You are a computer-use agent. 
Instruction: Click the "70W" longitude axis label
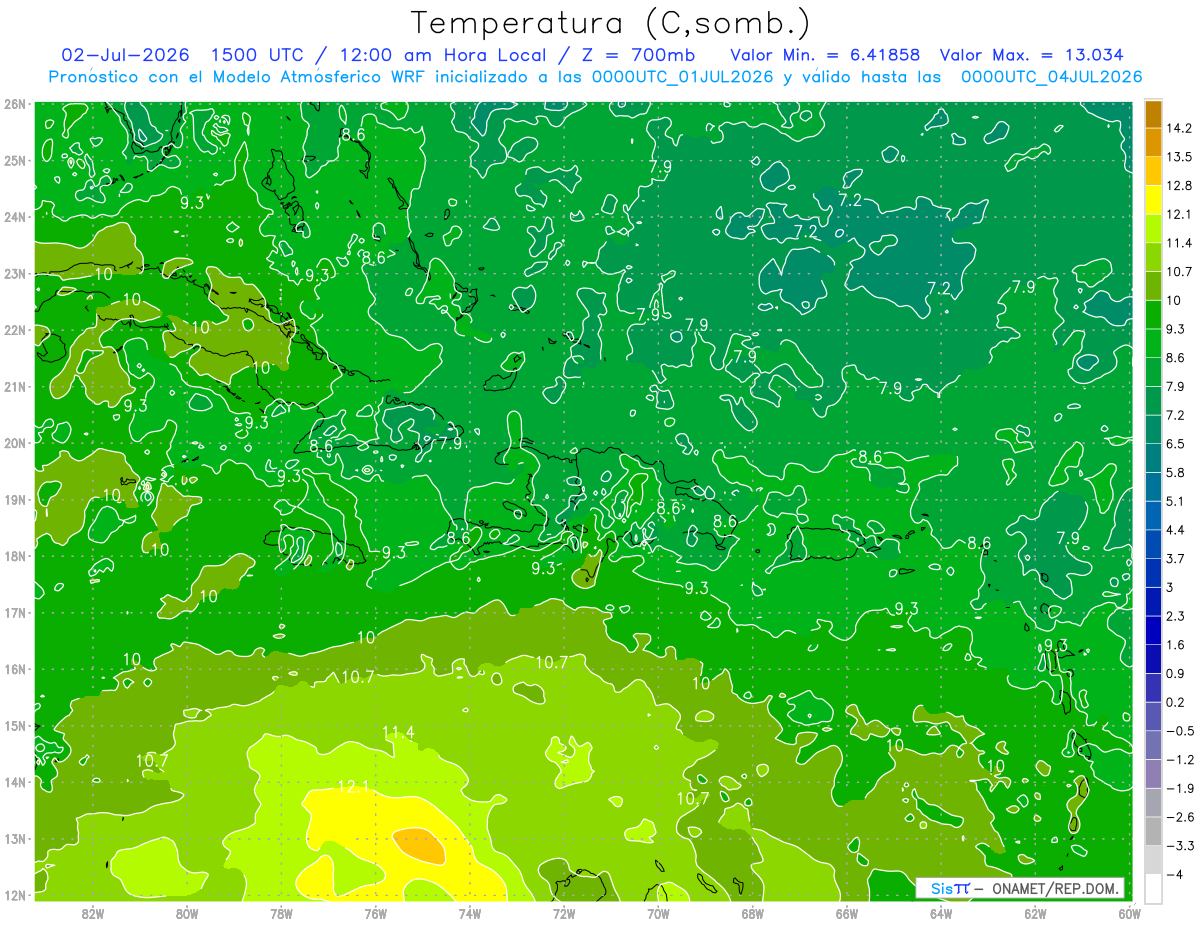tap(658, 913)
